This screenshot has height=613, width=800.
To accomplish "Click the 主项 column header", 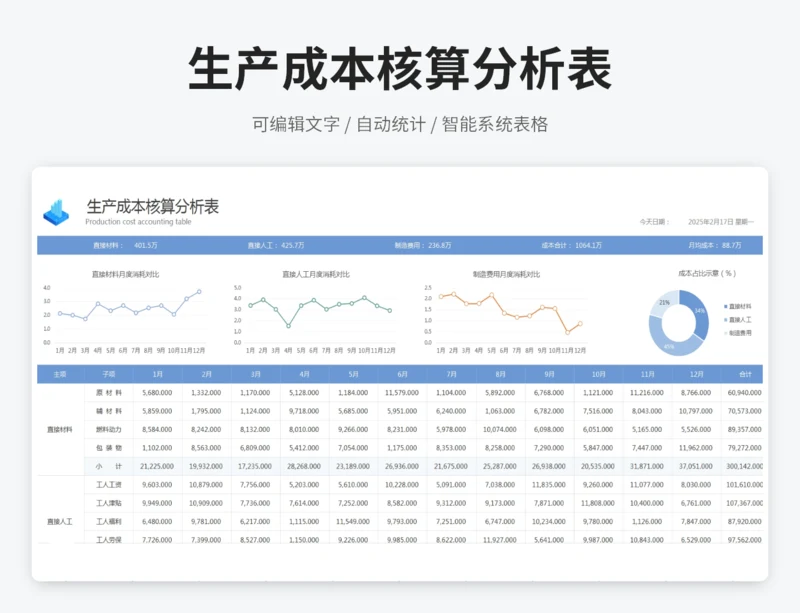I will 60,374.
